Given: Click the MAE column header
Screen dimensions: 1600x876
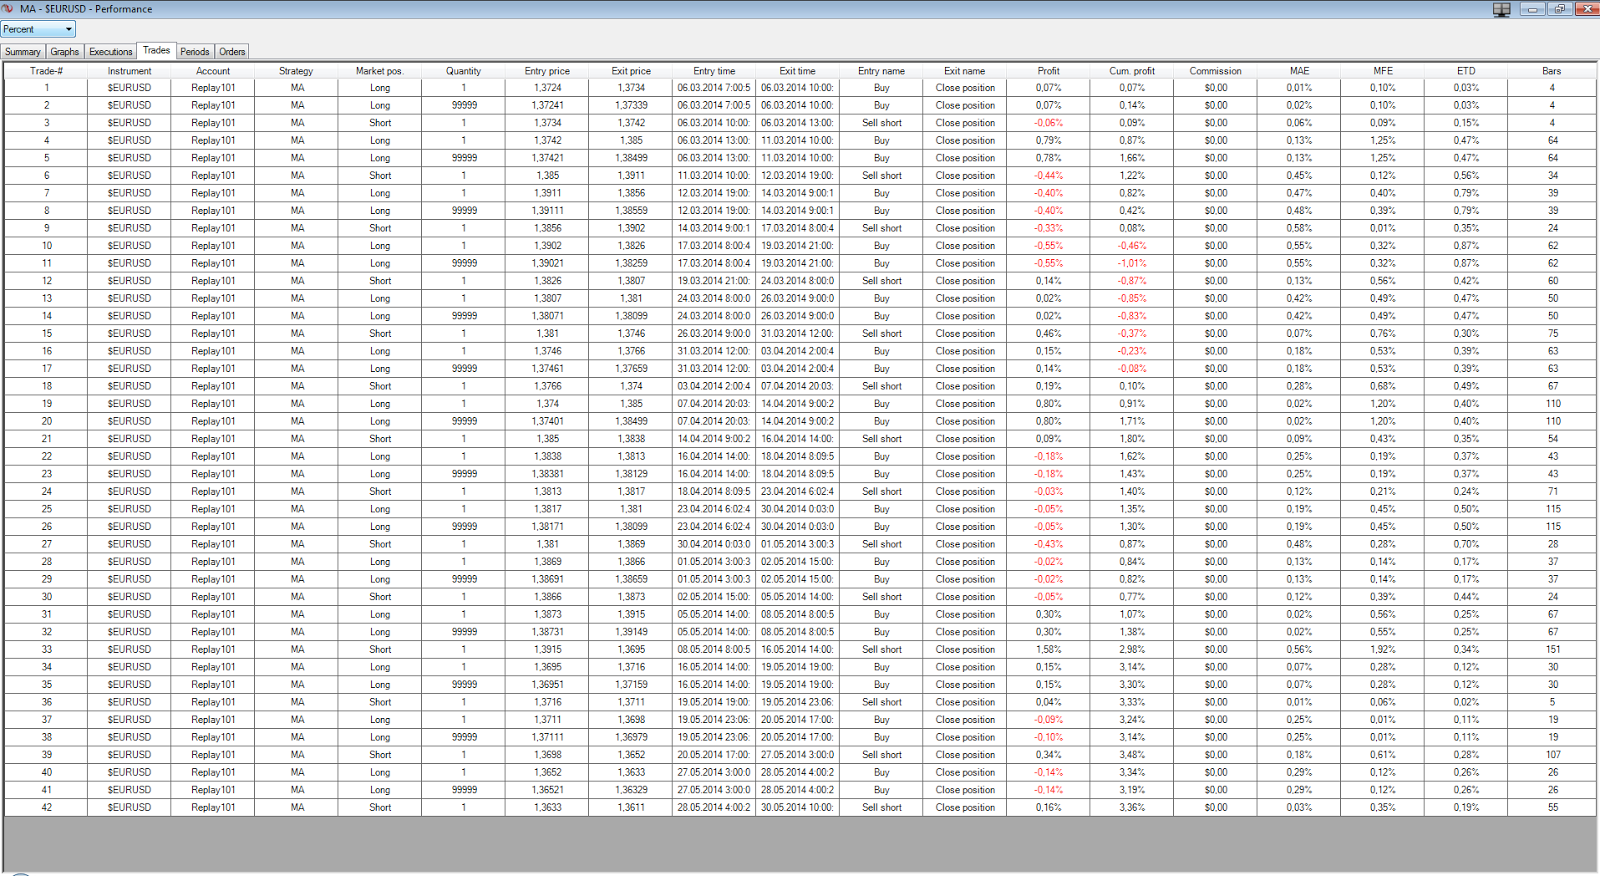Looking at the screenshot, I should pyautogui.click(x=1299, y=71).
